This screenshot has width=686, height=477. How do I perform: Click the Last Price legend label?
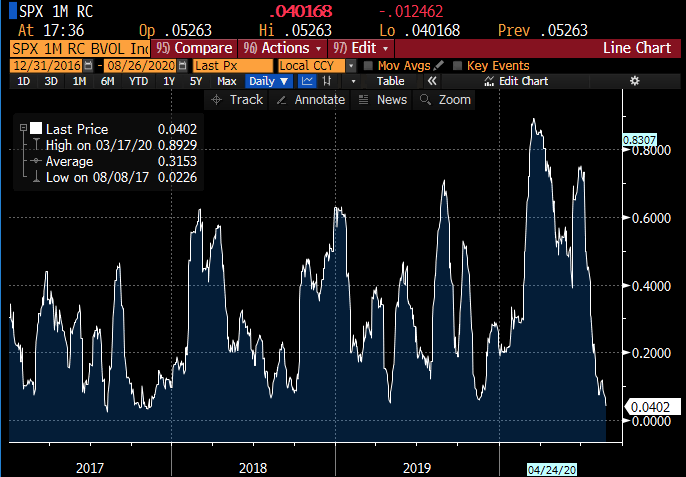77,129
